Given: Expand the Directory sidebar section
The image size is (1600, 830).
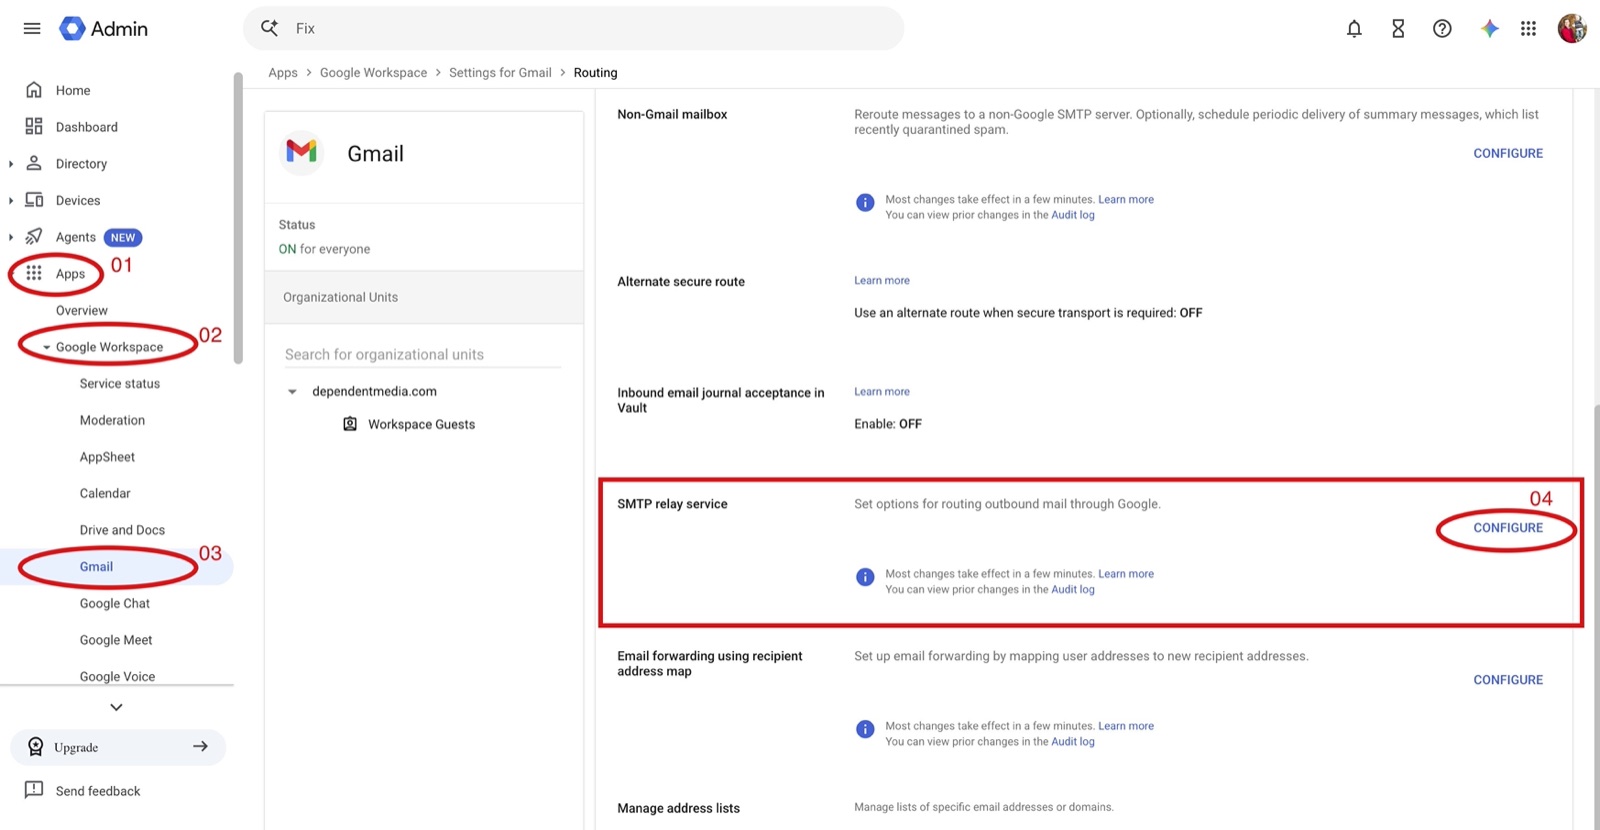Looking at the screenshot, I should [x=11, y=164].
